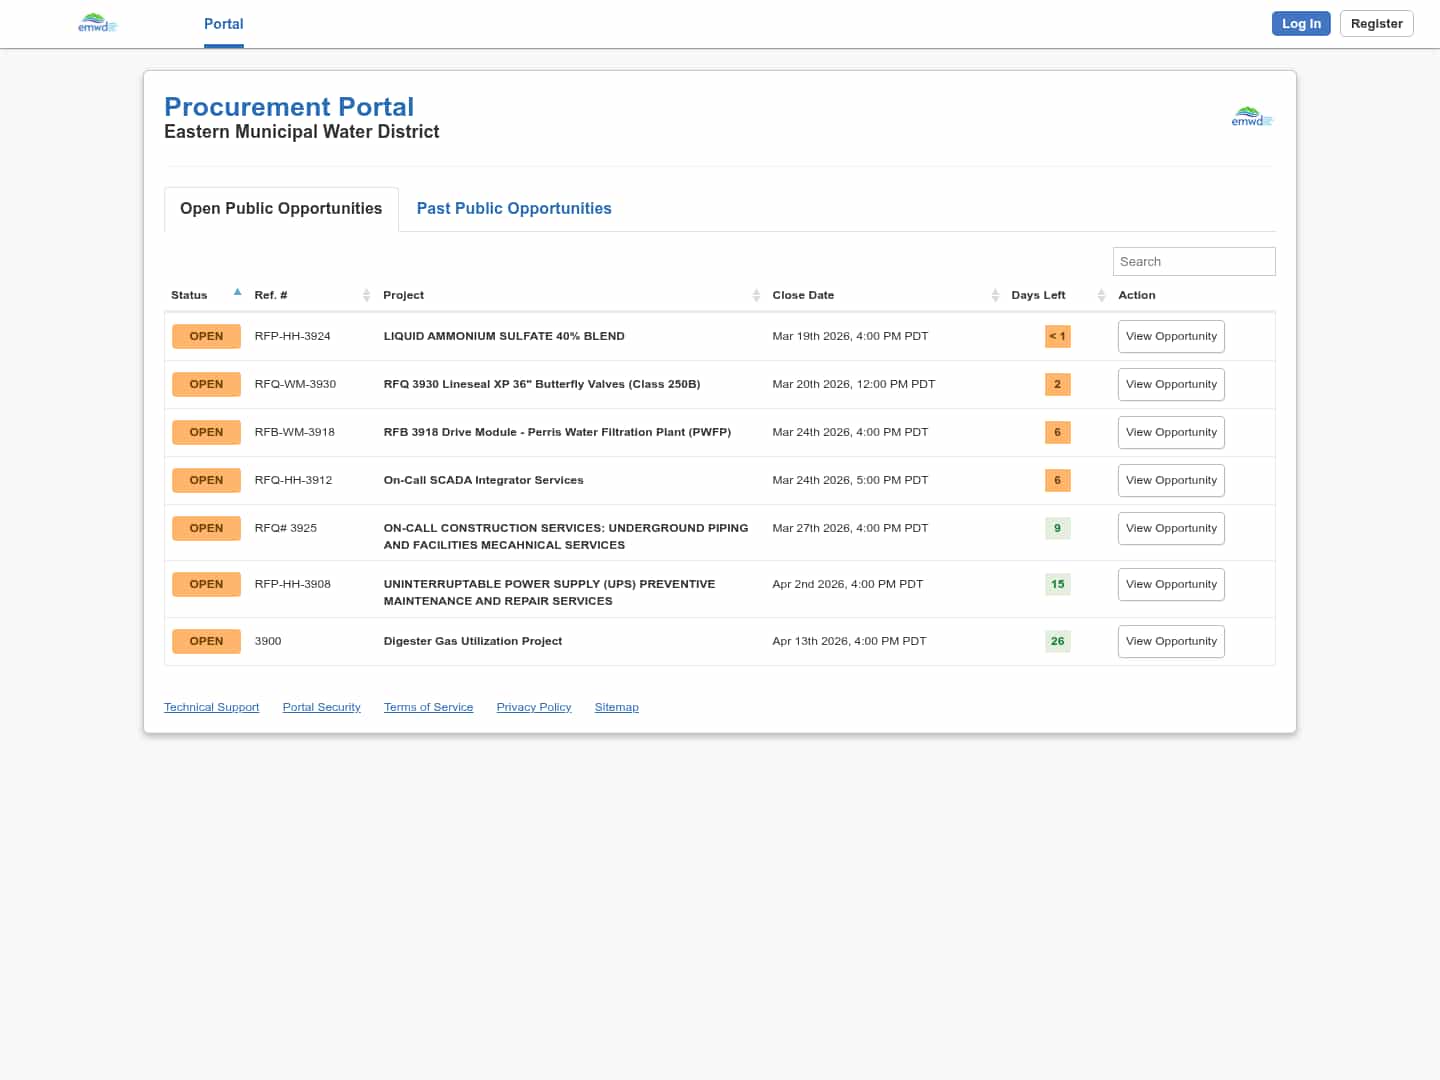Viewport: 1440px width, 1080px height.
Task: View Opportunity for Digester Gas Utilization Project
Action: click(x=1170, y=641)
